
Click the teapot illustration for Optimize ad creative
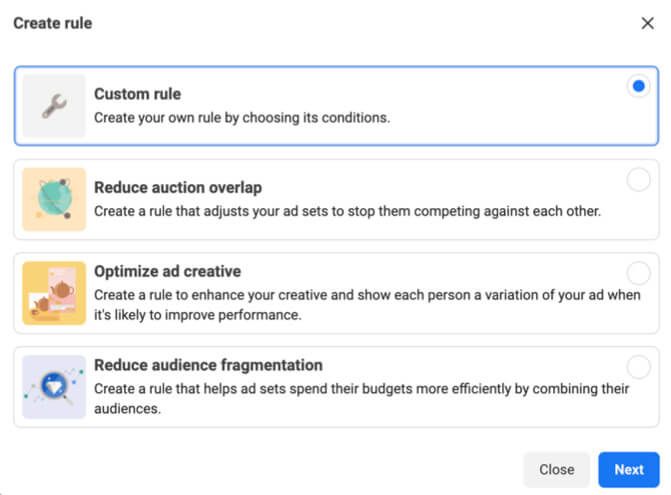pyautogui.click(x=54, y=293)
